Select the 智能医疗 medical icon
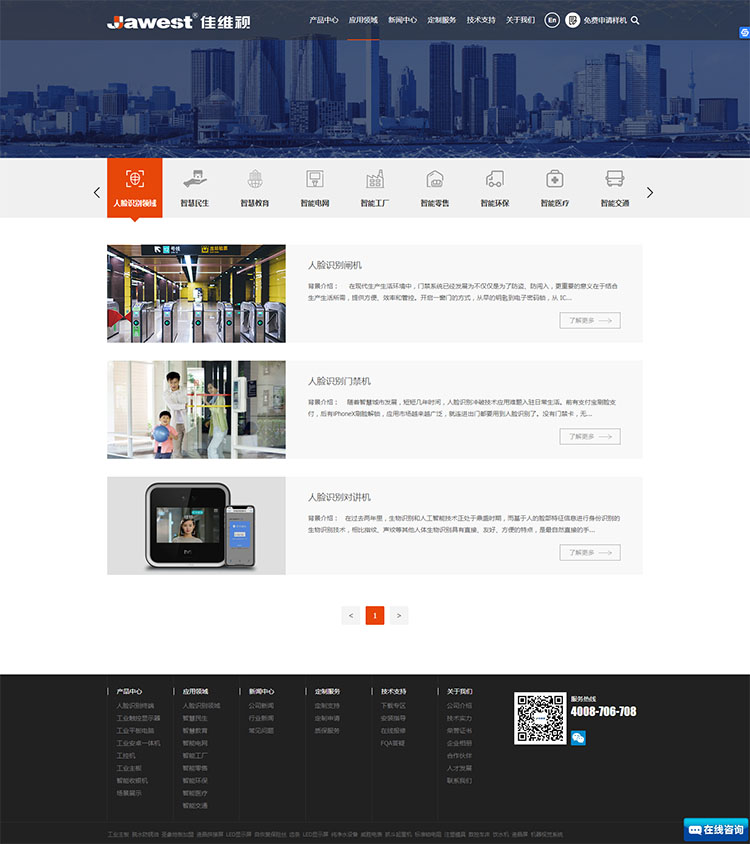Screen dimensions: 750x844 [x=555, y=180]
